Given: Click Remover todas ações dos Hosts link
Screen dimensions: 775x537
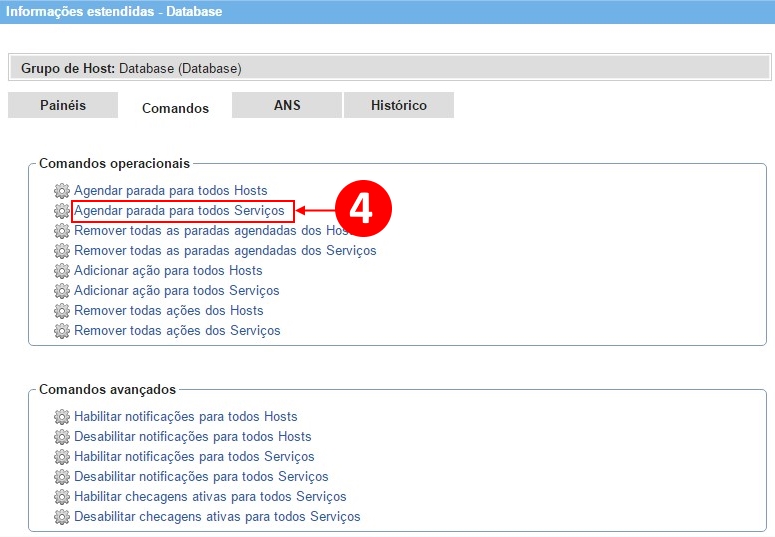Looking at the screenshot, I should click(168, 311).
